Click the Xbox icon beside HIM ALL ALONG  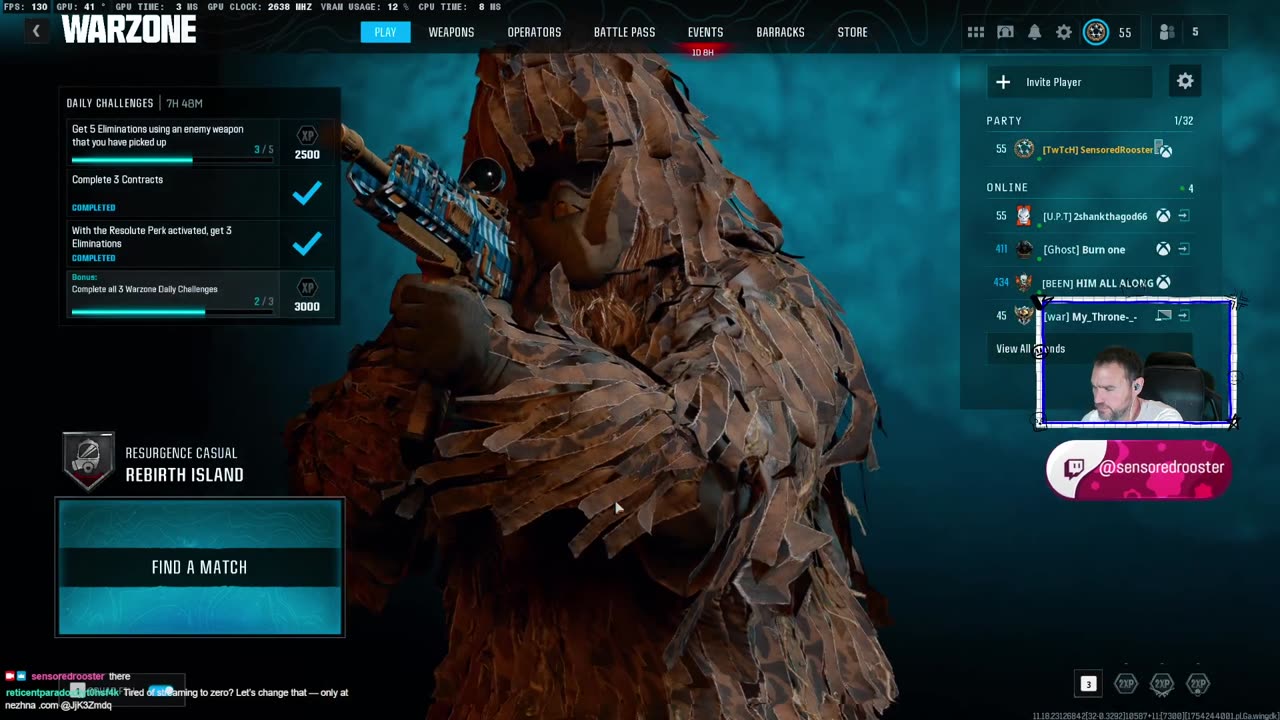[x=1163, y=283]
